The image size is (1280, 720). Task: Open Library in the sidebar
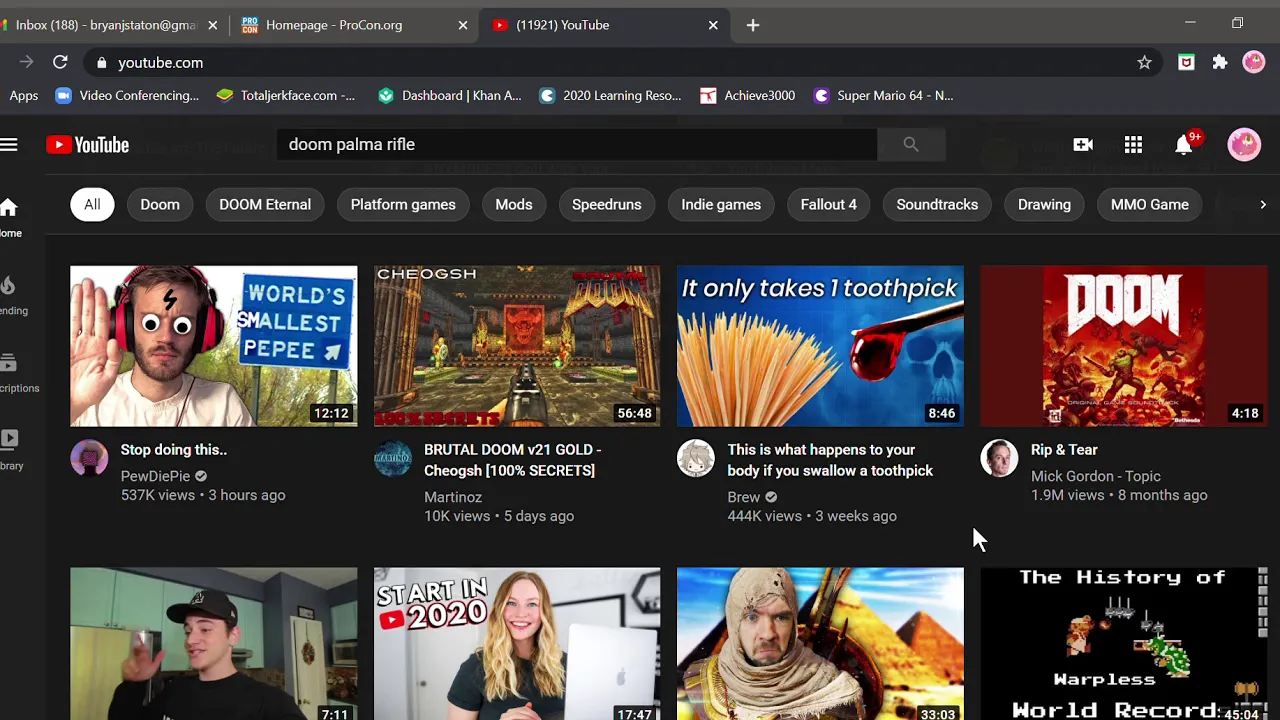click(10, 449)
